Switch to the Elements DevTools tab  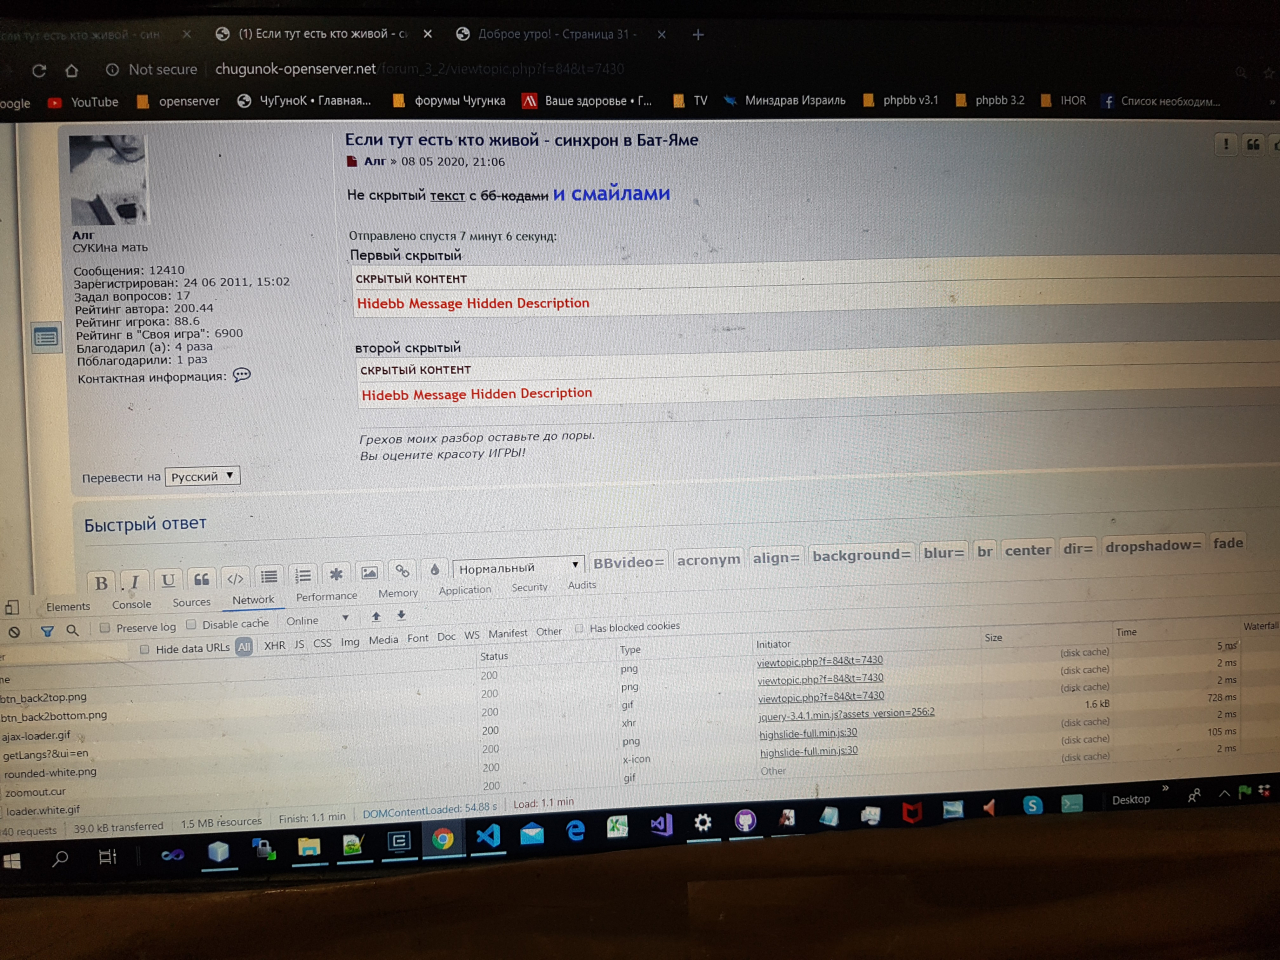point(68,607)
